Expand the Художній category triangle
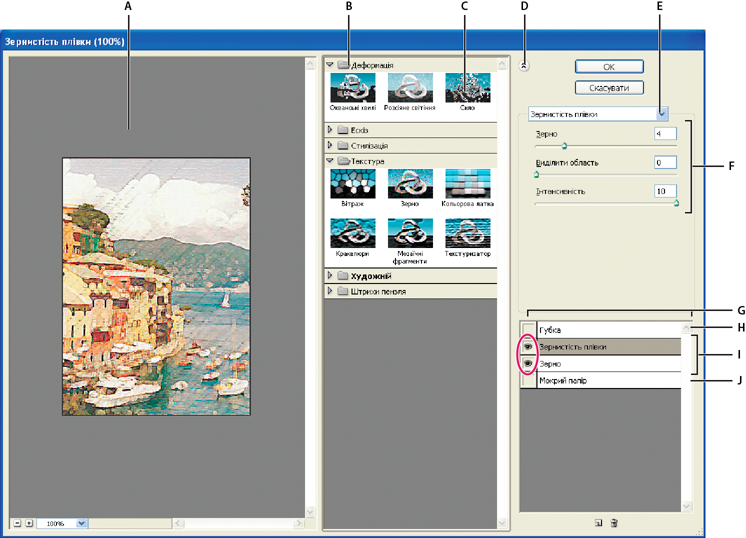746x538 pixels. point(330,276)
